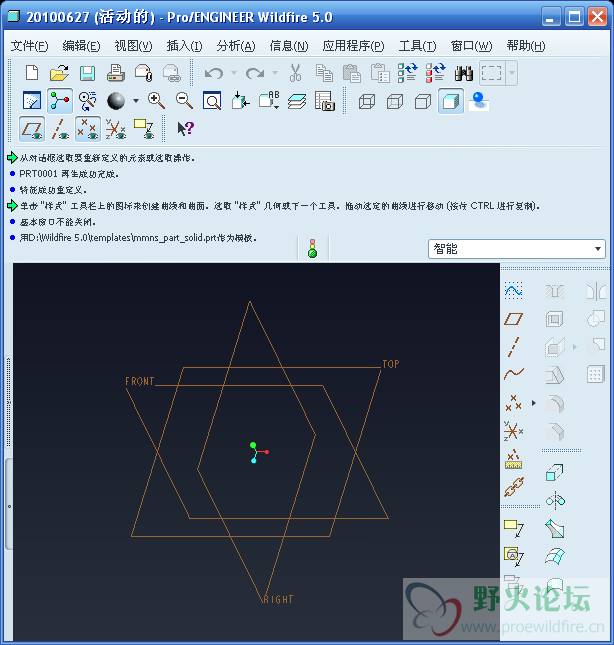
Task: Print the model using the printer icon
Action: [116, 73]
